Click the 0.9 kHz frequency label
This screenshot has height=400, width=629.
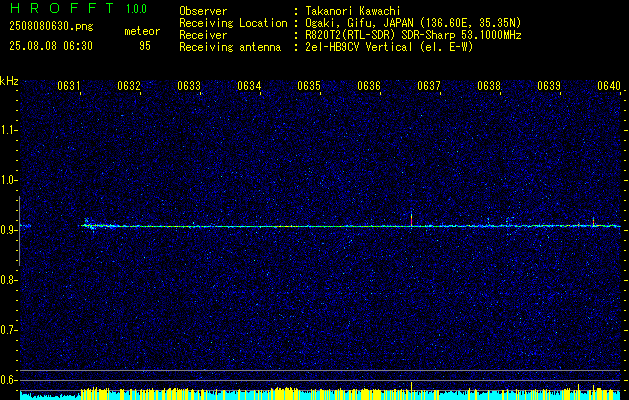pos(7,230)
